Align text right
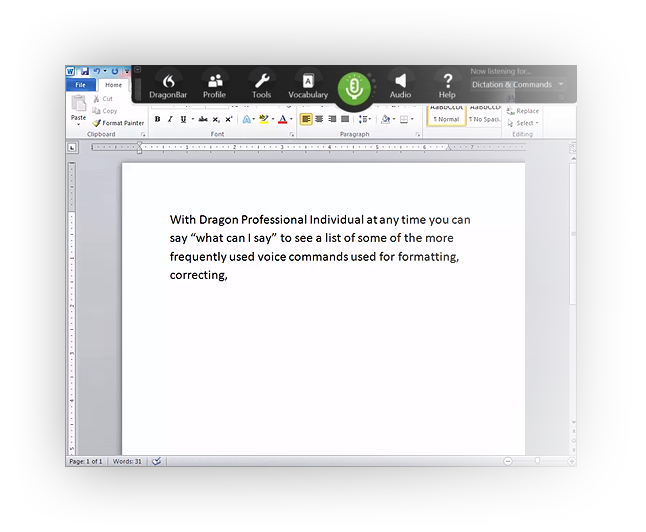This screenshot has height=532, width=646. (x=332, y=119)
